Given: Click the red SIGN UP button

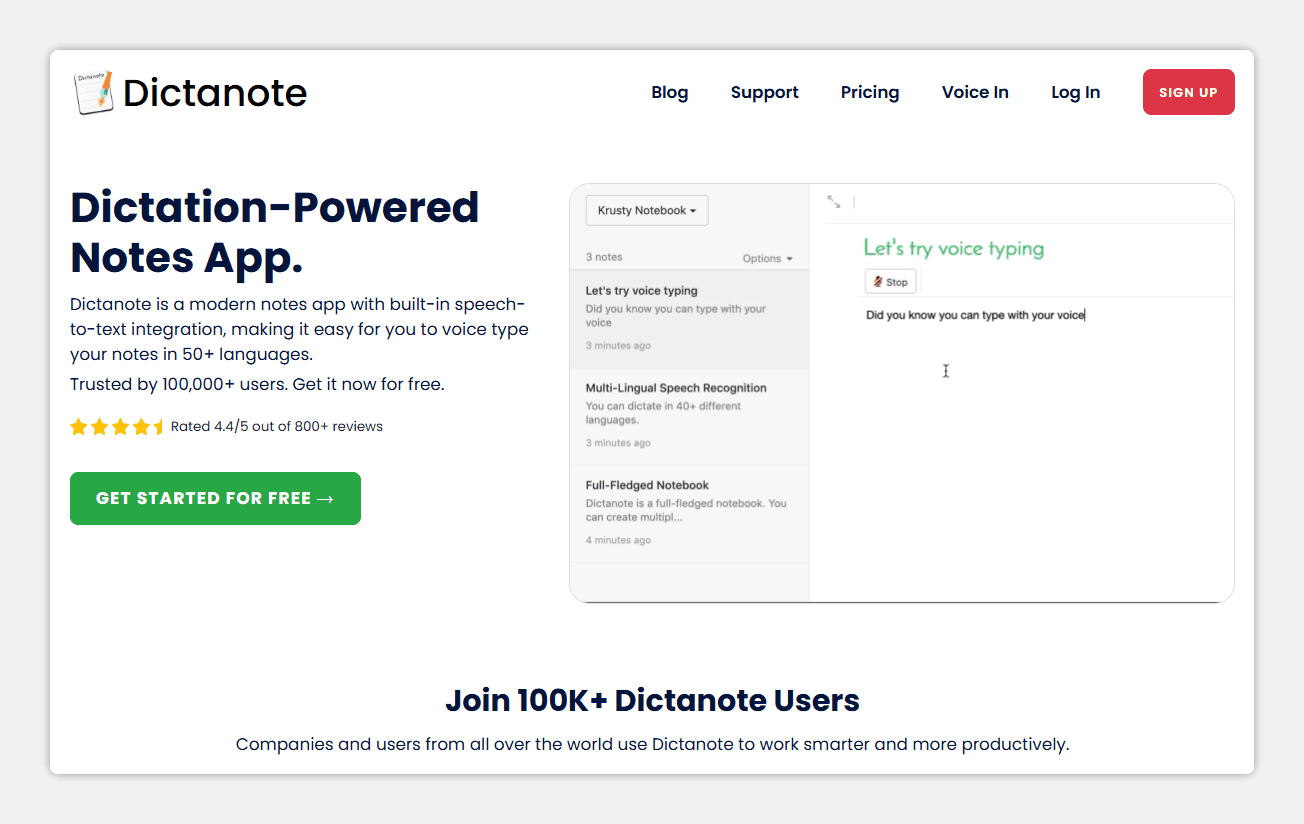Looking at the screenshot, I should pyautogui.click(x=1188, y=92).
